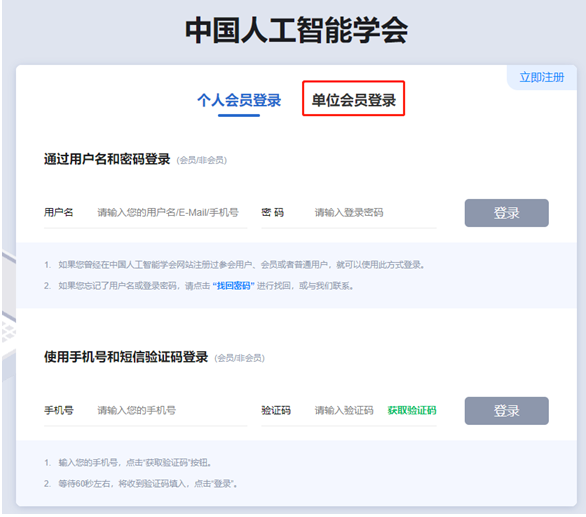Switch to 单位会员登录 tab
The height and width of the screenshot is (517, 586).
pyautogui.click(x=354, y=100)
